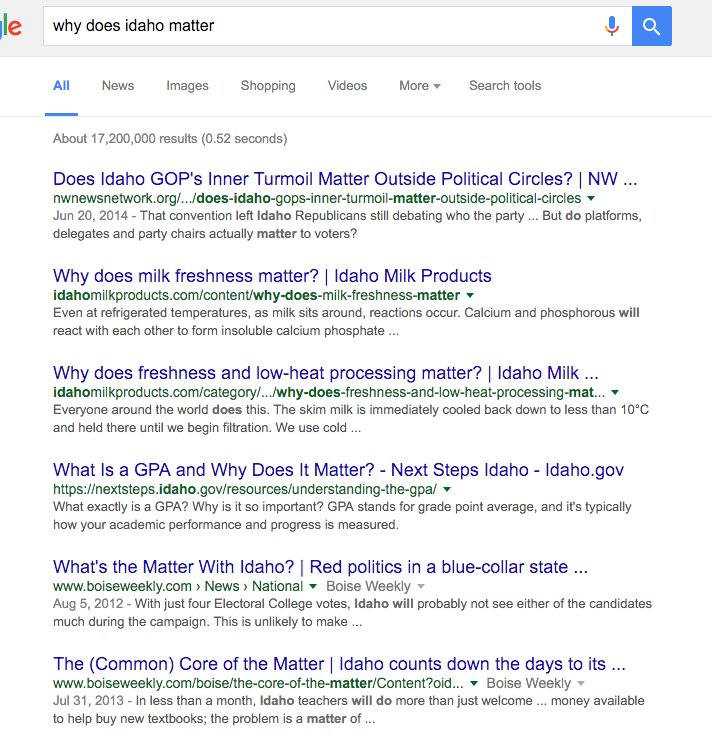712x746 pixels.
Task: Expand the green arrow beside the nwnewsnetwork.org URL
Action: pos(591,198)
